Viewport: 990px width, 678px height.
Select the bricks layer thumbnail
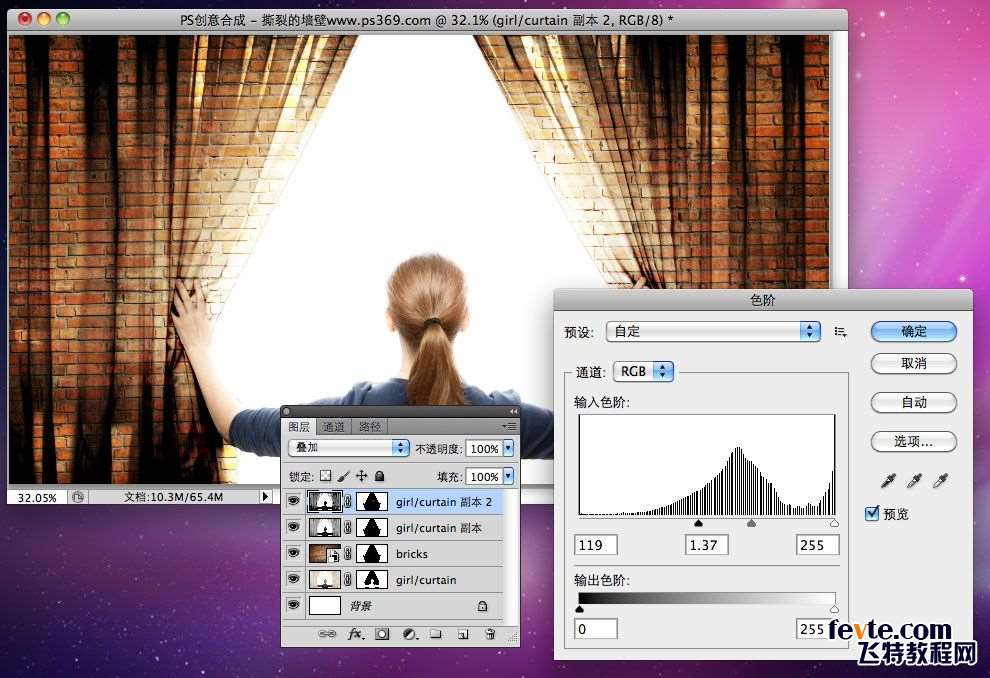click(x=325, y=554)
